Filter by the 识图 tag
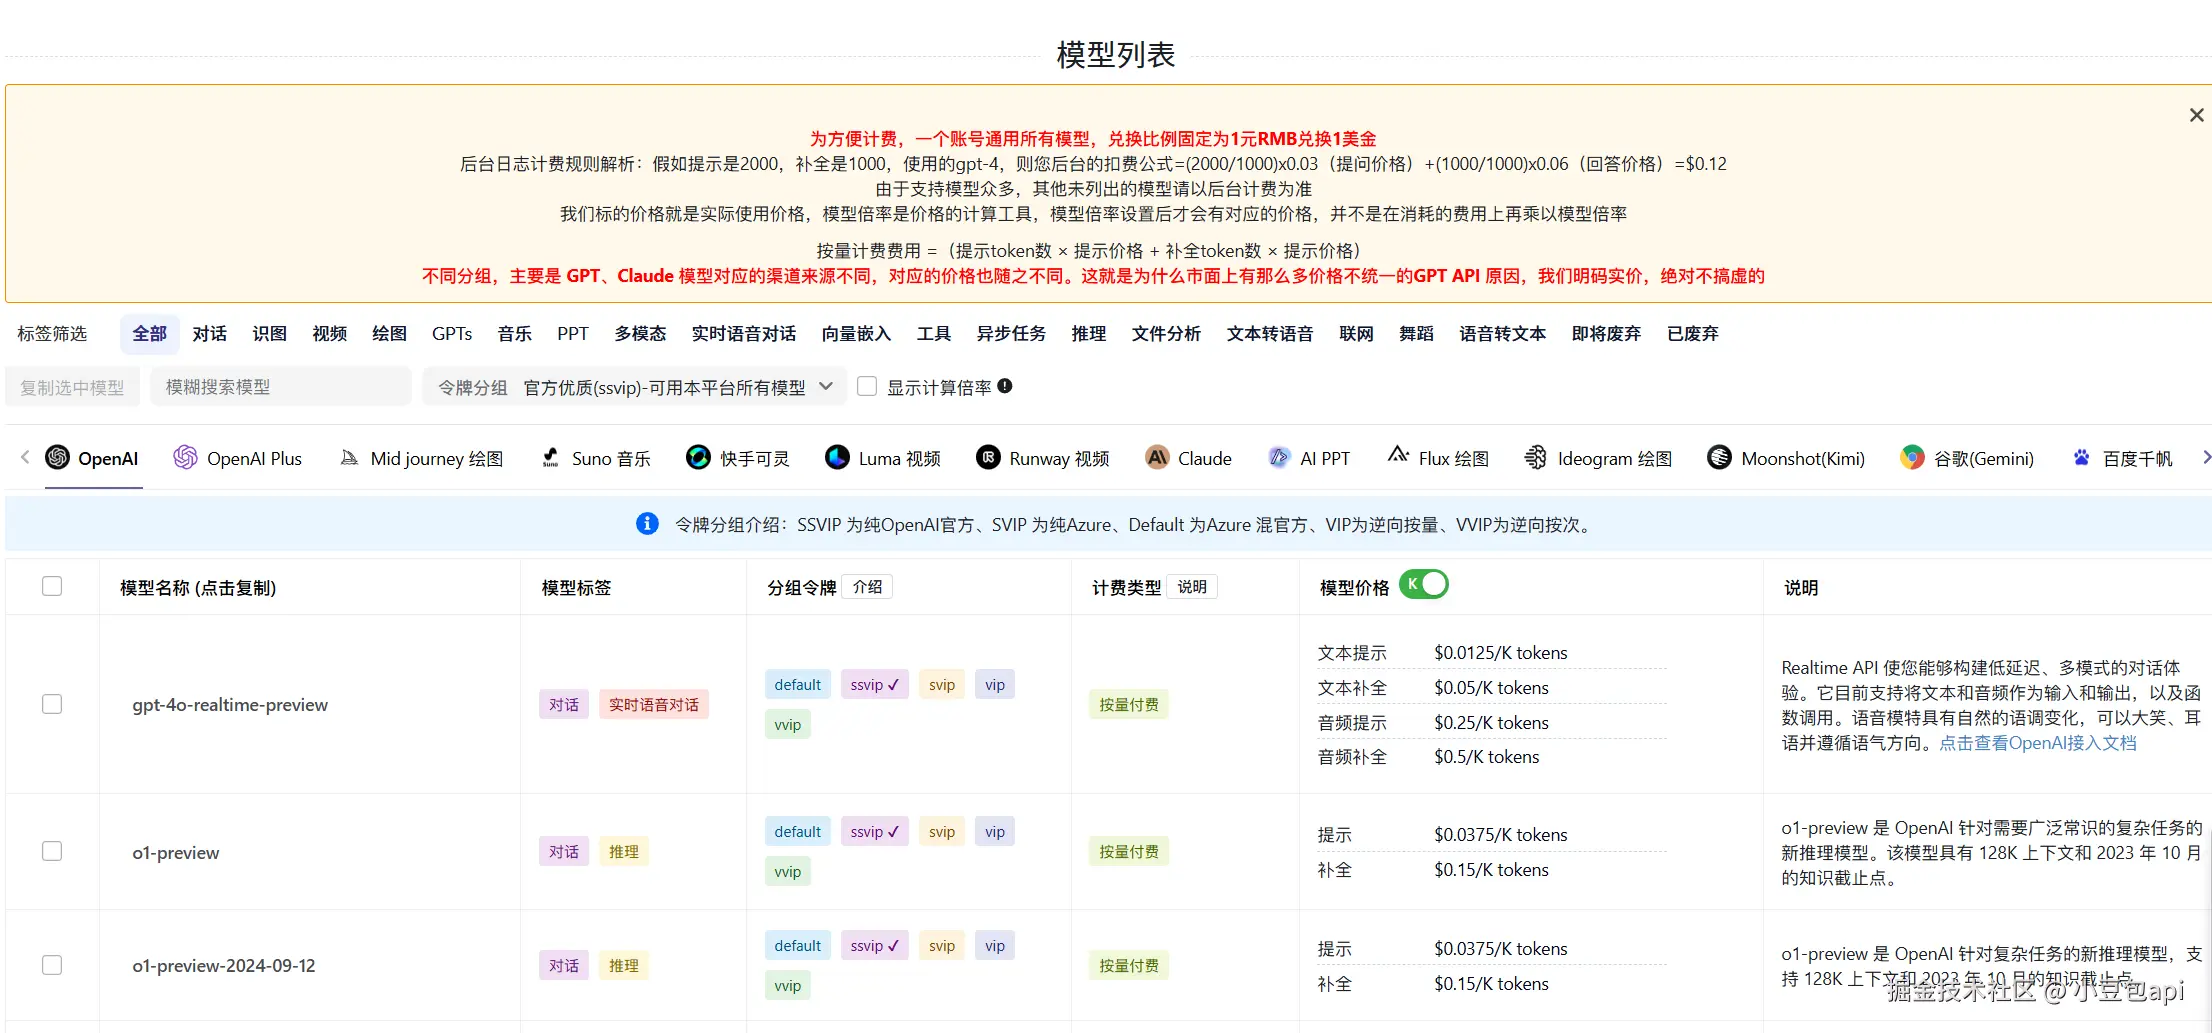Image resolution: width=2212 pixels, height=1033 pixels. pos(270,334)
